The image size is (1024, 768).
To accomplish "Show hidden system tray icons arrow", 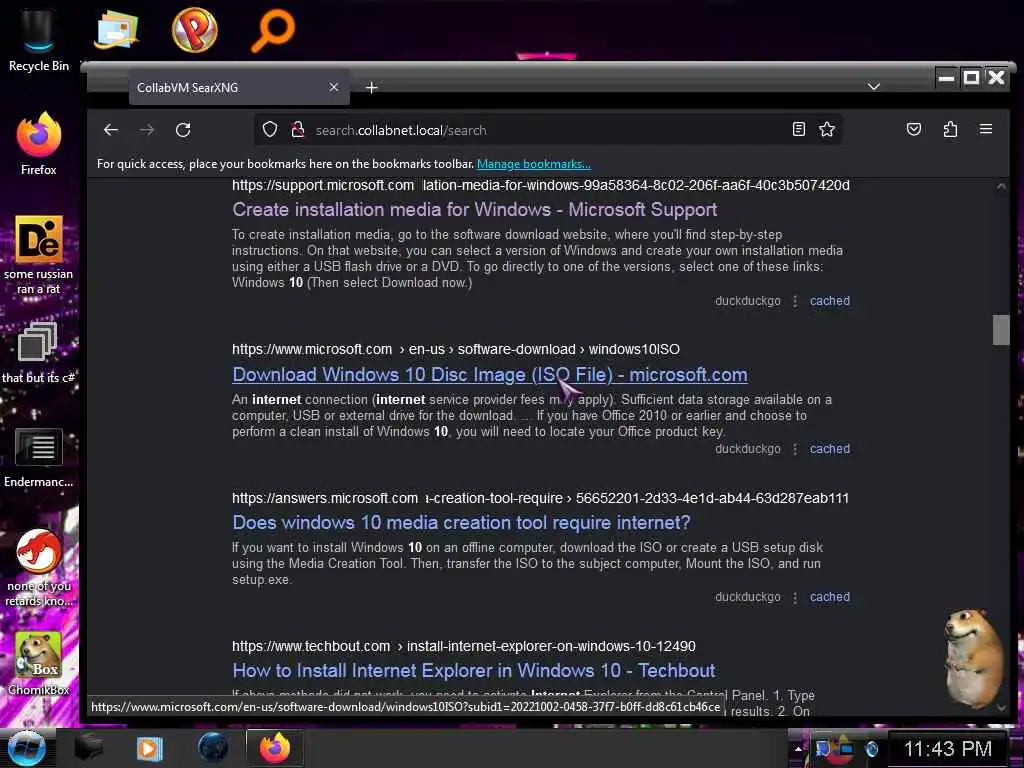I will coord(797,749).
